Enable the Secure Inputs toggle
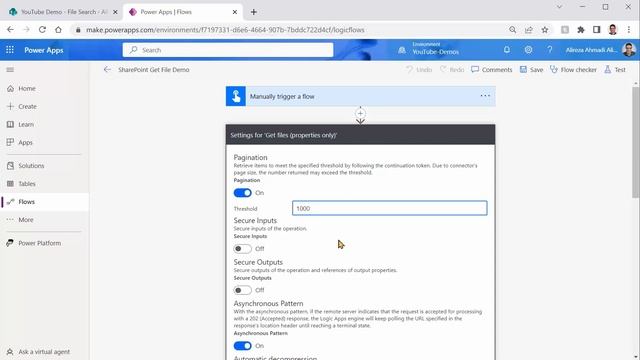Viewport: 640px width, 360px height. 242,249
